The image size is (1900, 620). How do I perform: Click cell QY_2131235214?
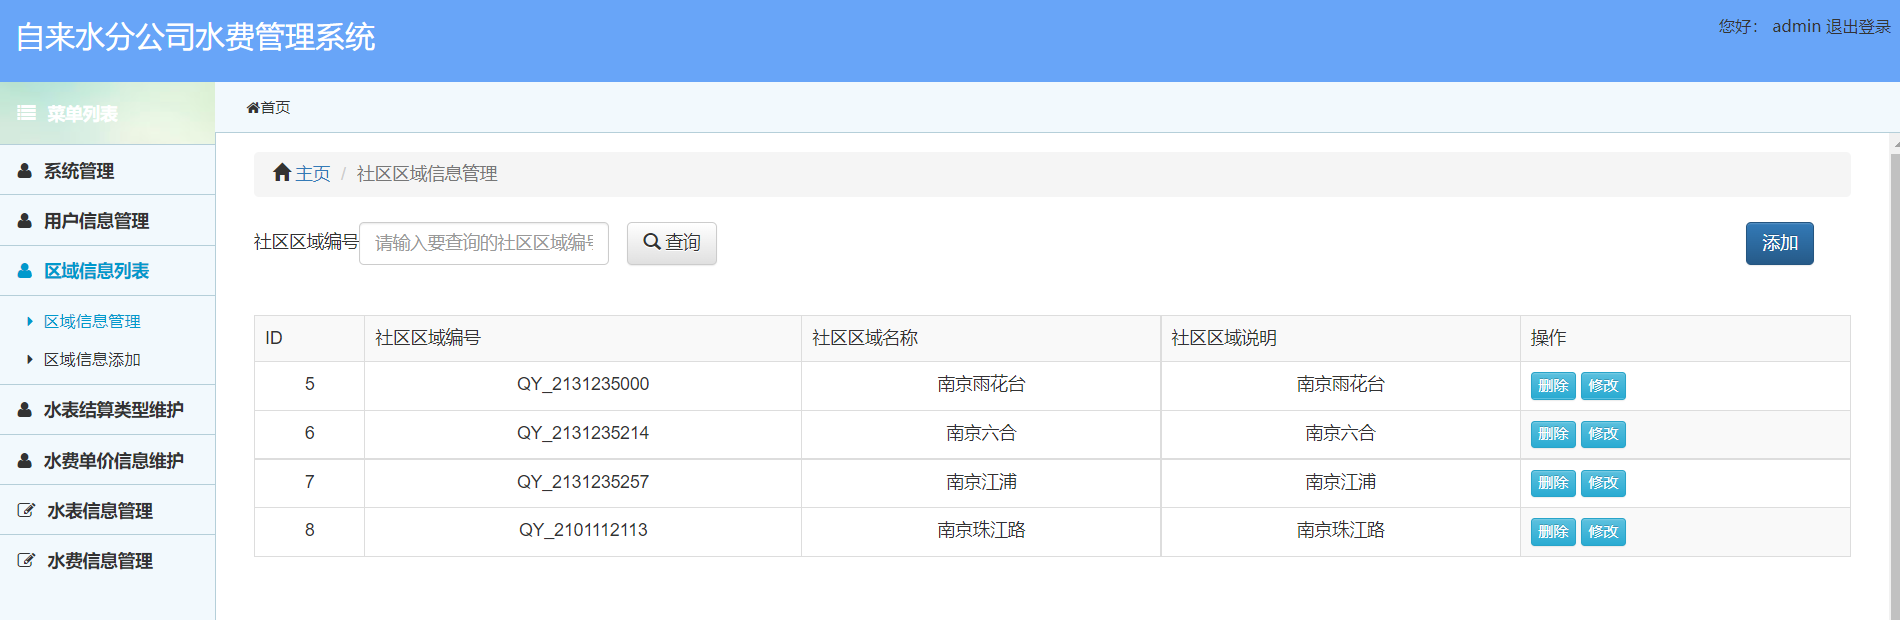[x=583, y=433]
